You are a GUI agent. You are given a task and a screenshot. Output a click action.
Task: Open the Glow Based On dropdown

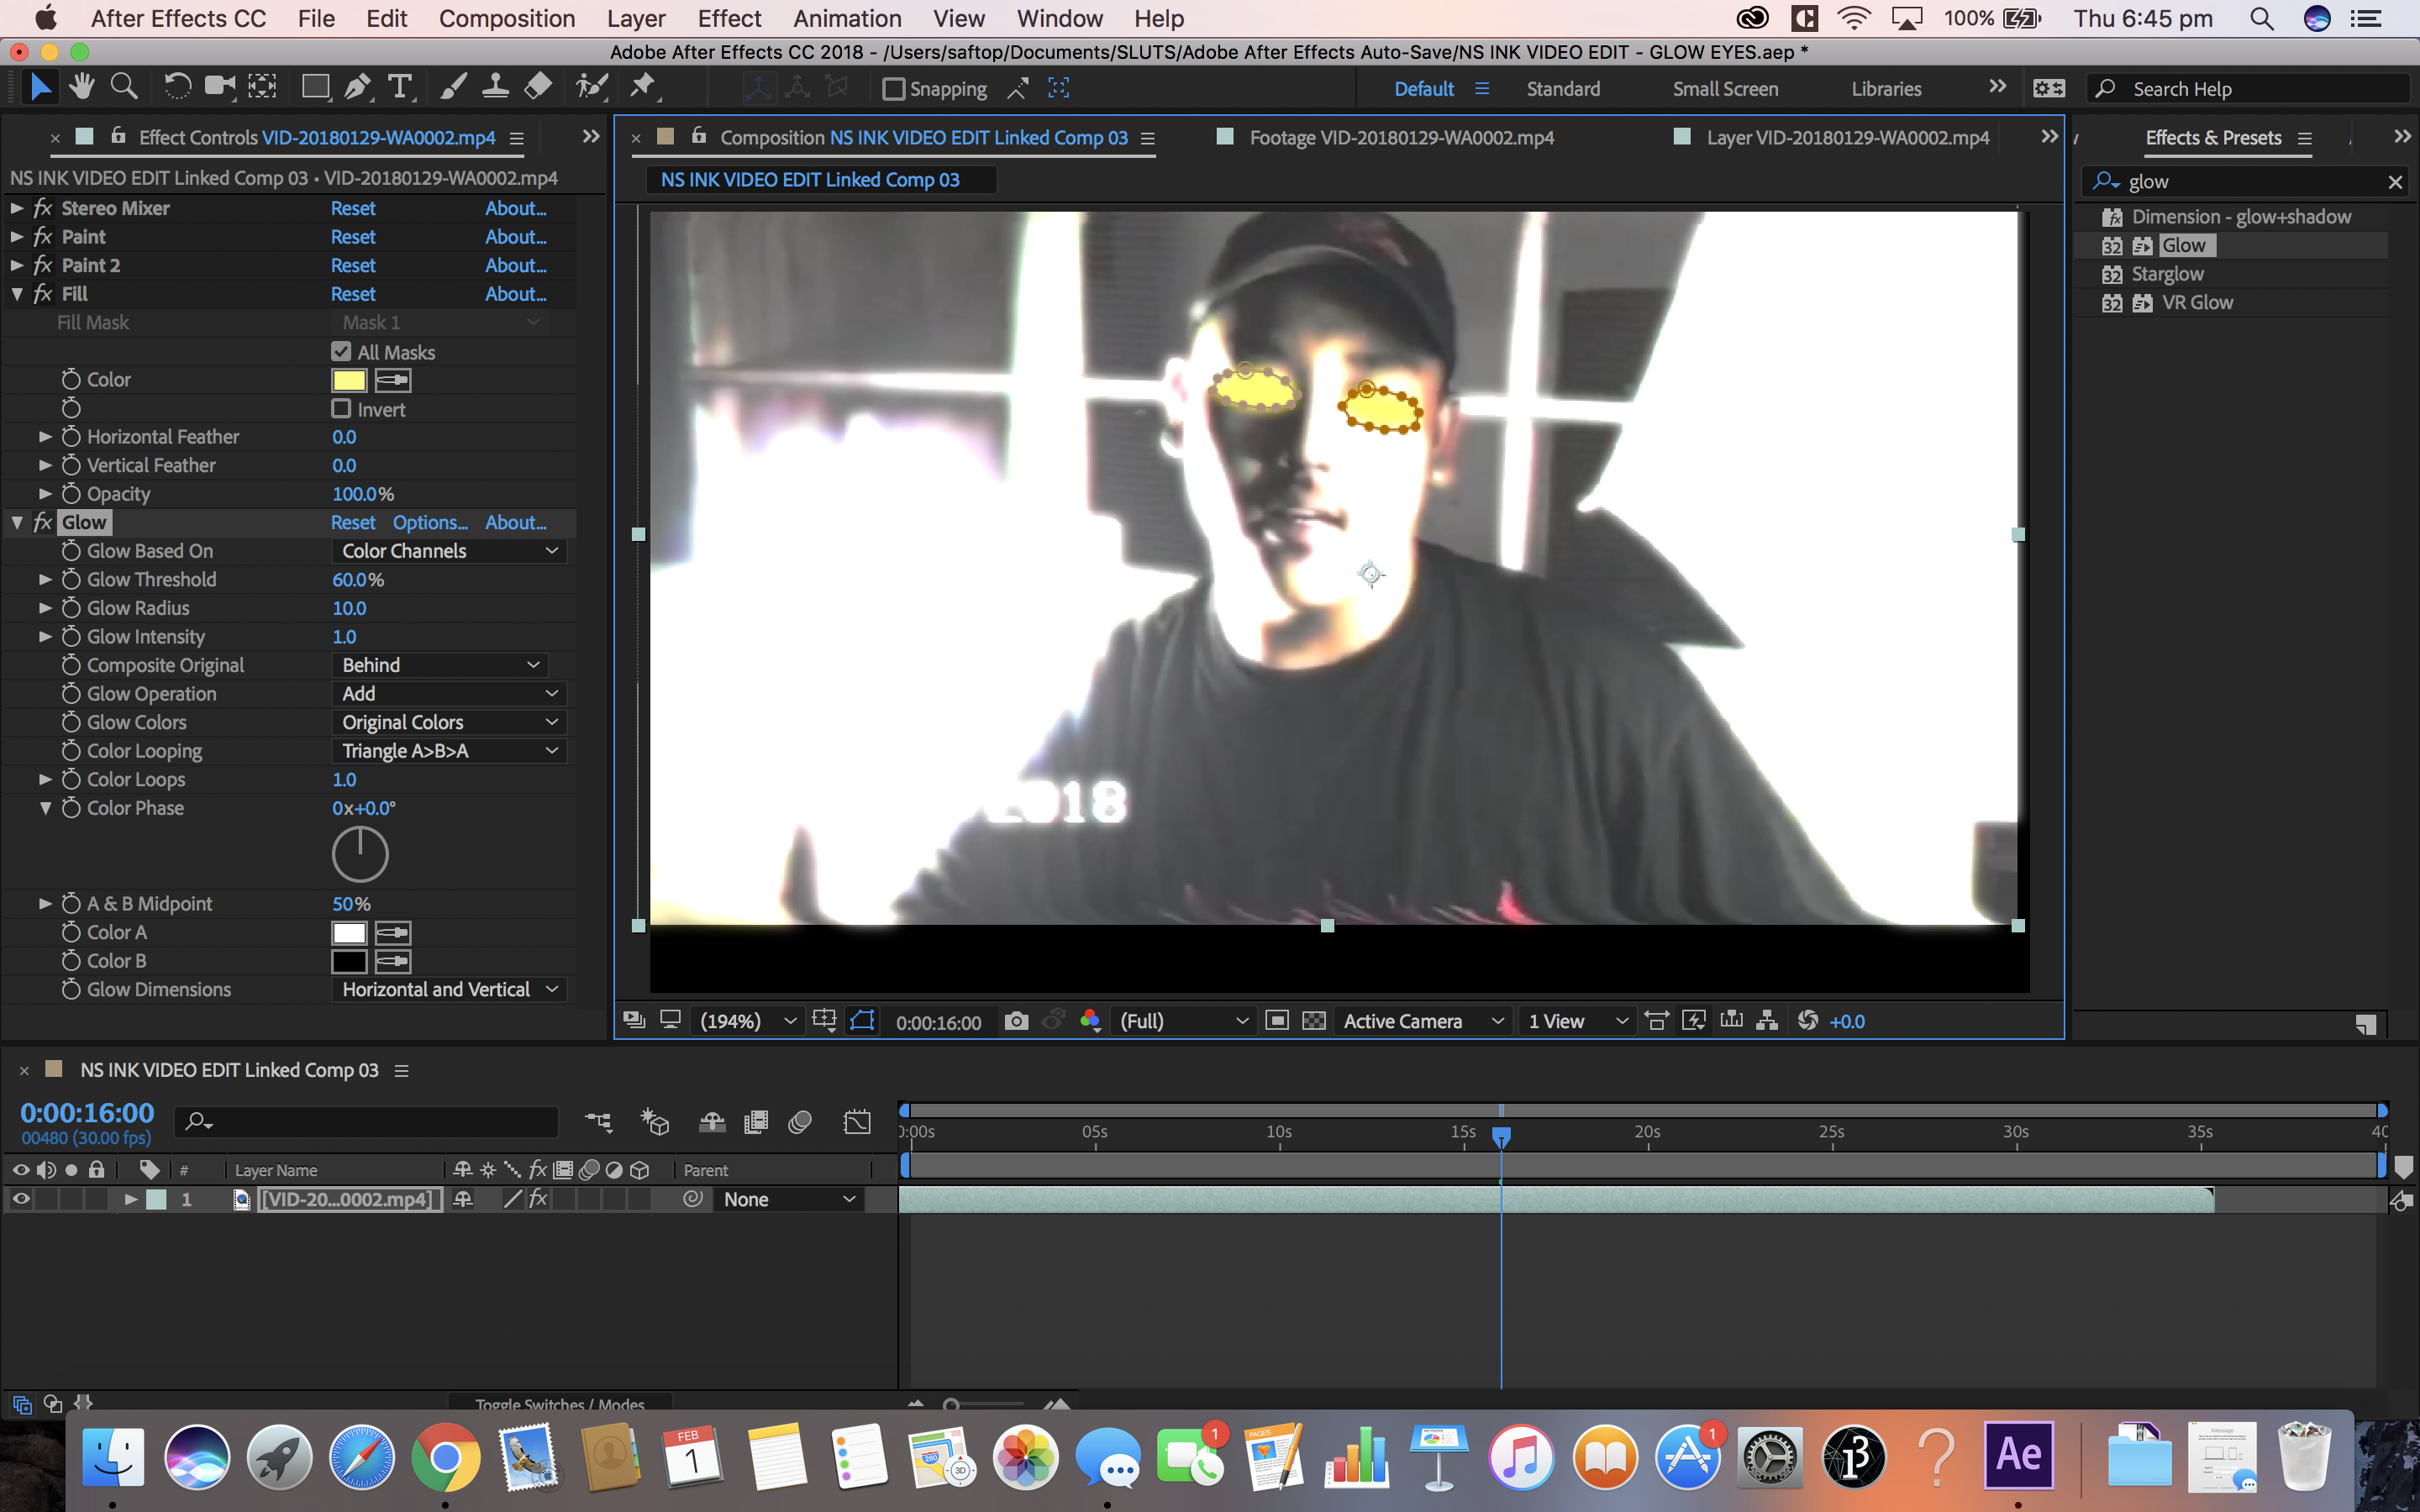coord(449,551)
